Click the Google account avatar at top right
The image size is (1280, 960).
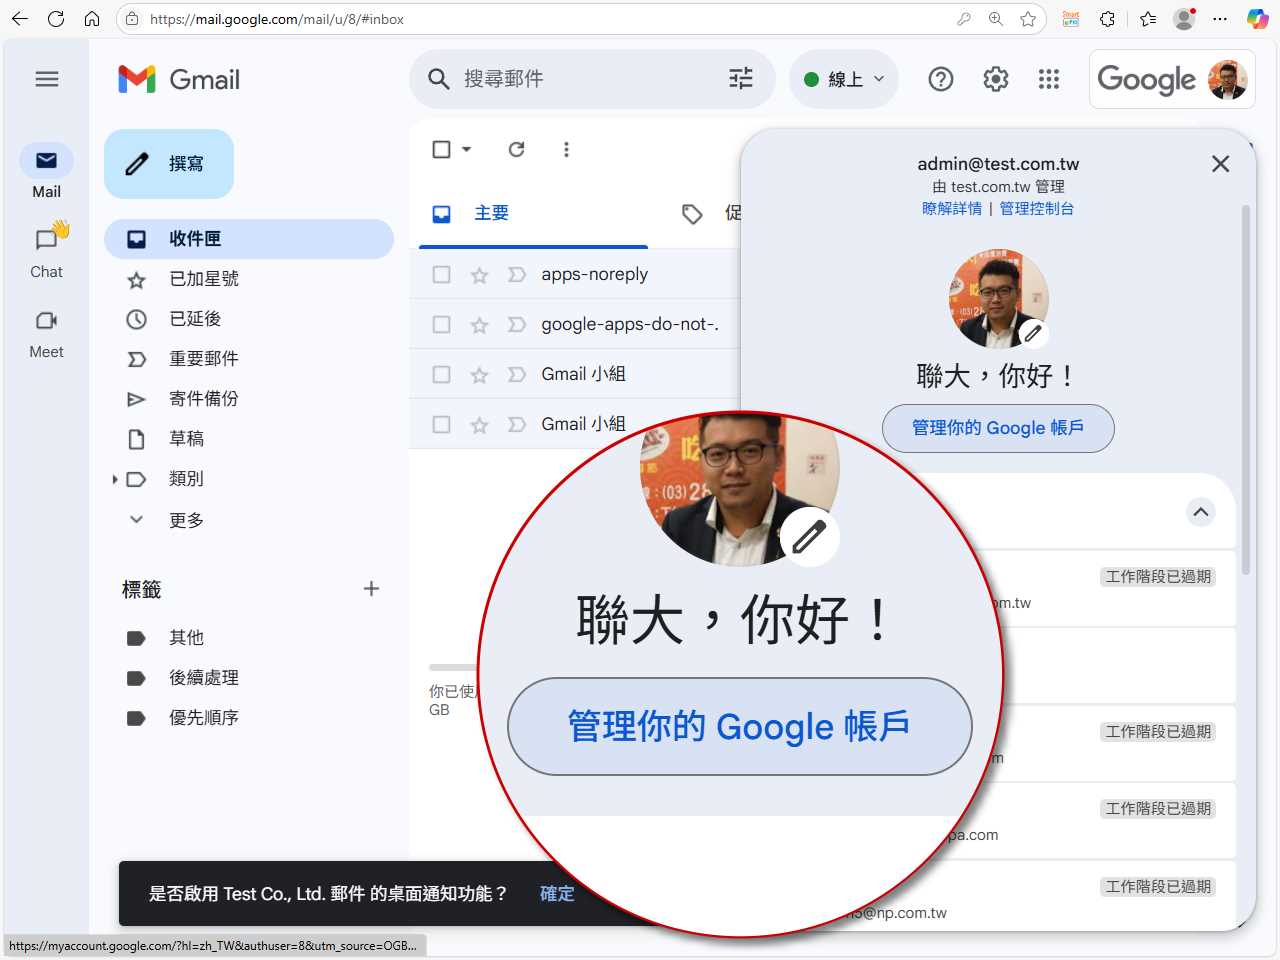[x=1227, y=79]
